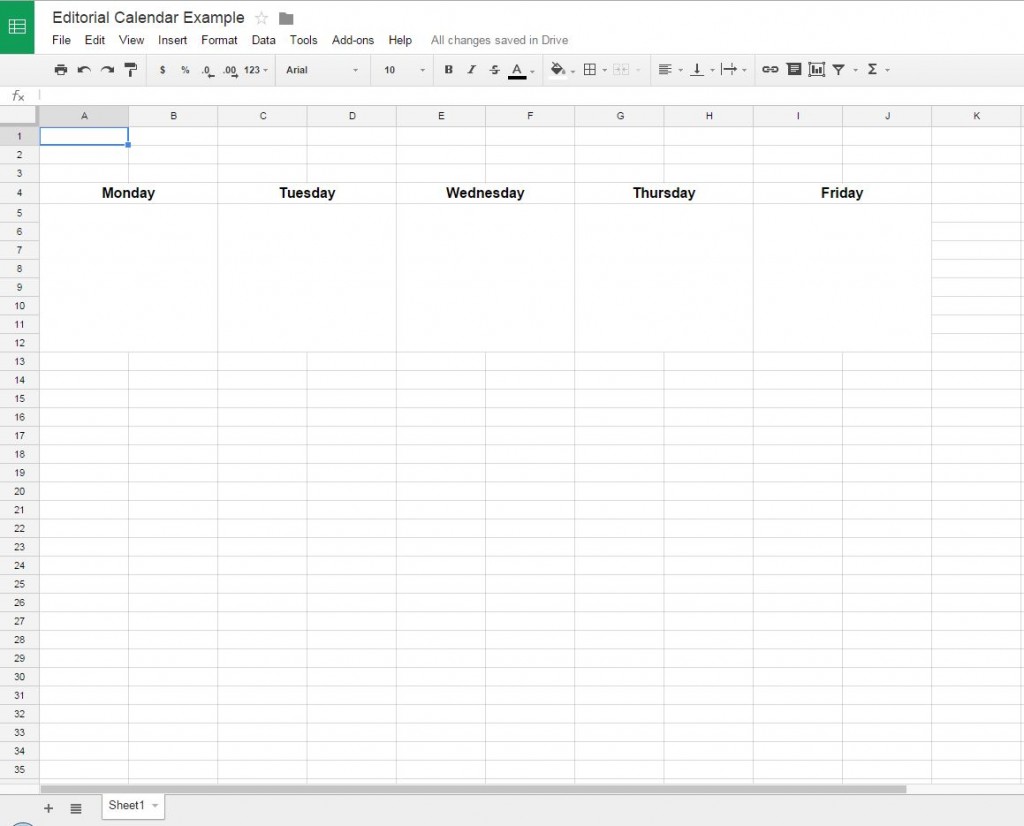Click the Undo icon
1024x826 pixels.
coord(84,69)
